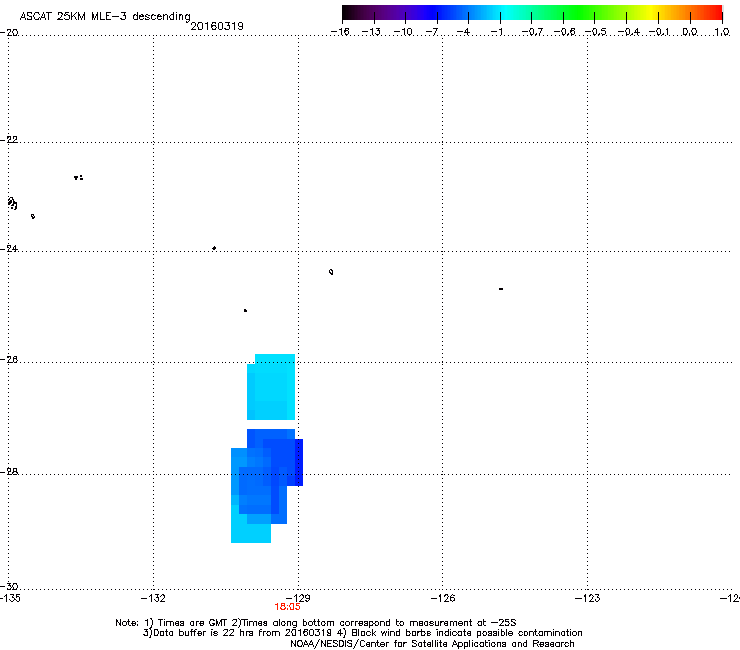
Task: Click the small island outline east of -129
Action: tap(331, 272)
